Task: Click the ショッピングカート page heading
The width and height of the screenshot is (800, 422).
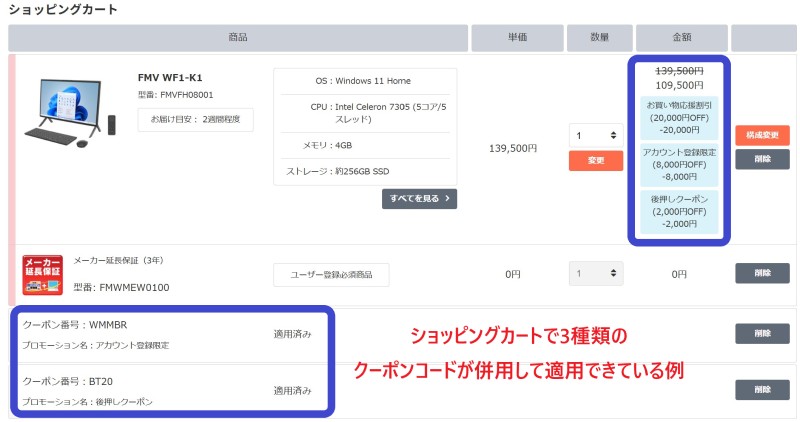Action: (63, 9)
